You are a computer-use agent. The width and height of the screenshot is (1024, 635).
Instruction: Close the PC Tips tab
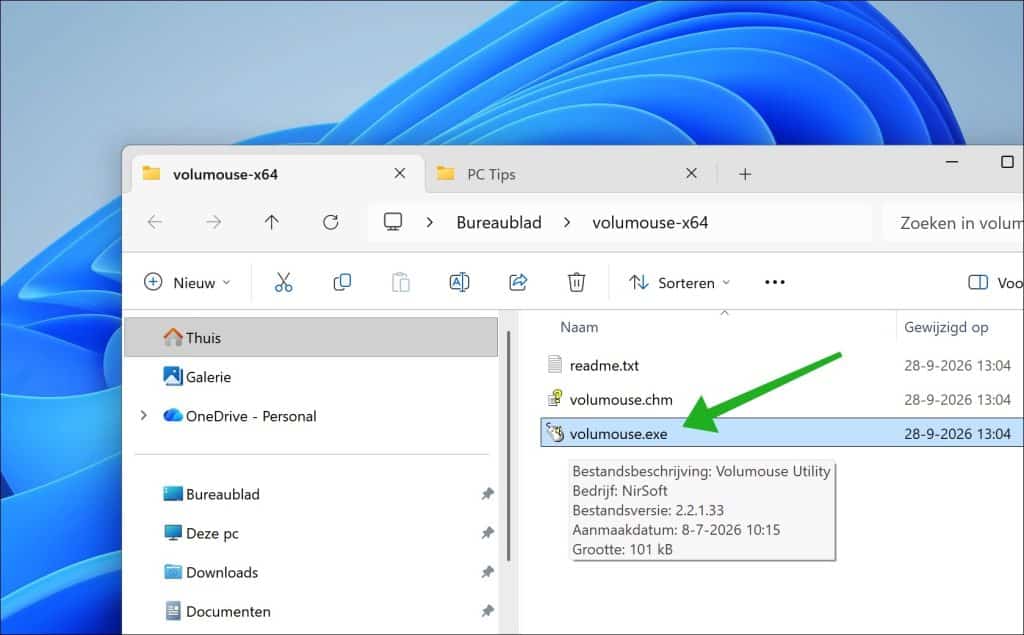click(x=692, y=173)
